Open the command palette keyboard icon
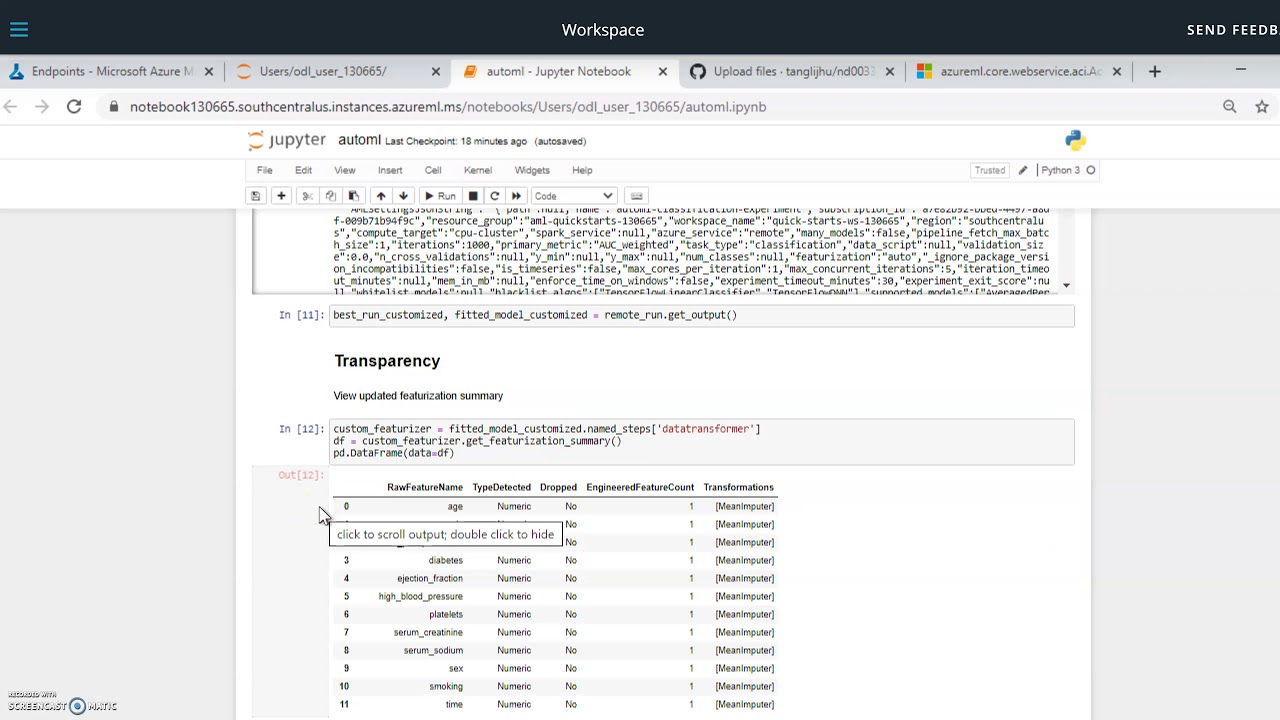Viewport: 1280px width, 720px height. 637,196
